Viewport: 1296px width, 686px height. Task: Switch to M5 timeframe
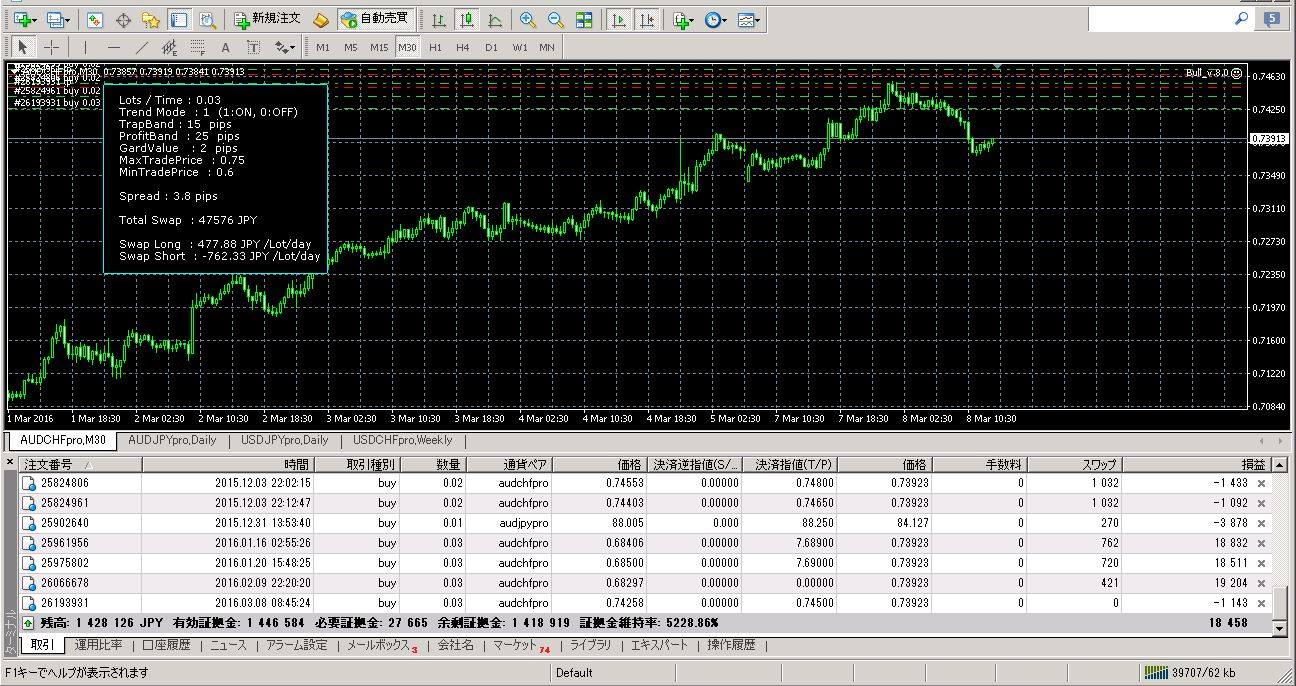coord(350,47)
